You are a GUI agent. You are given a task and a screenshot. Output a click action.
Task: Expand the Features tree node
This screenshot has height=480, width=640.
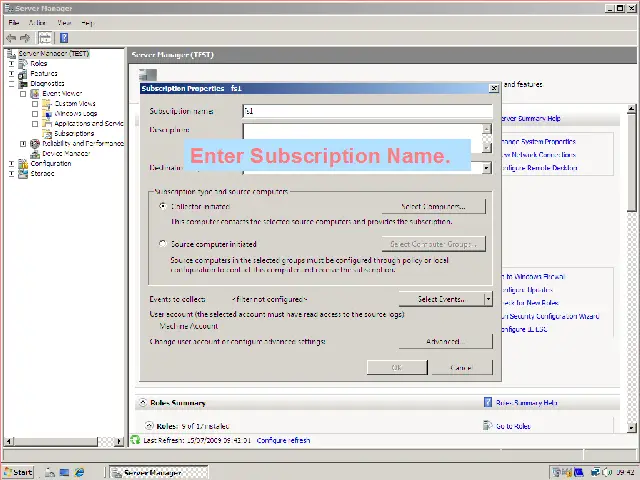pyautogui.click(x=11, y=74)
